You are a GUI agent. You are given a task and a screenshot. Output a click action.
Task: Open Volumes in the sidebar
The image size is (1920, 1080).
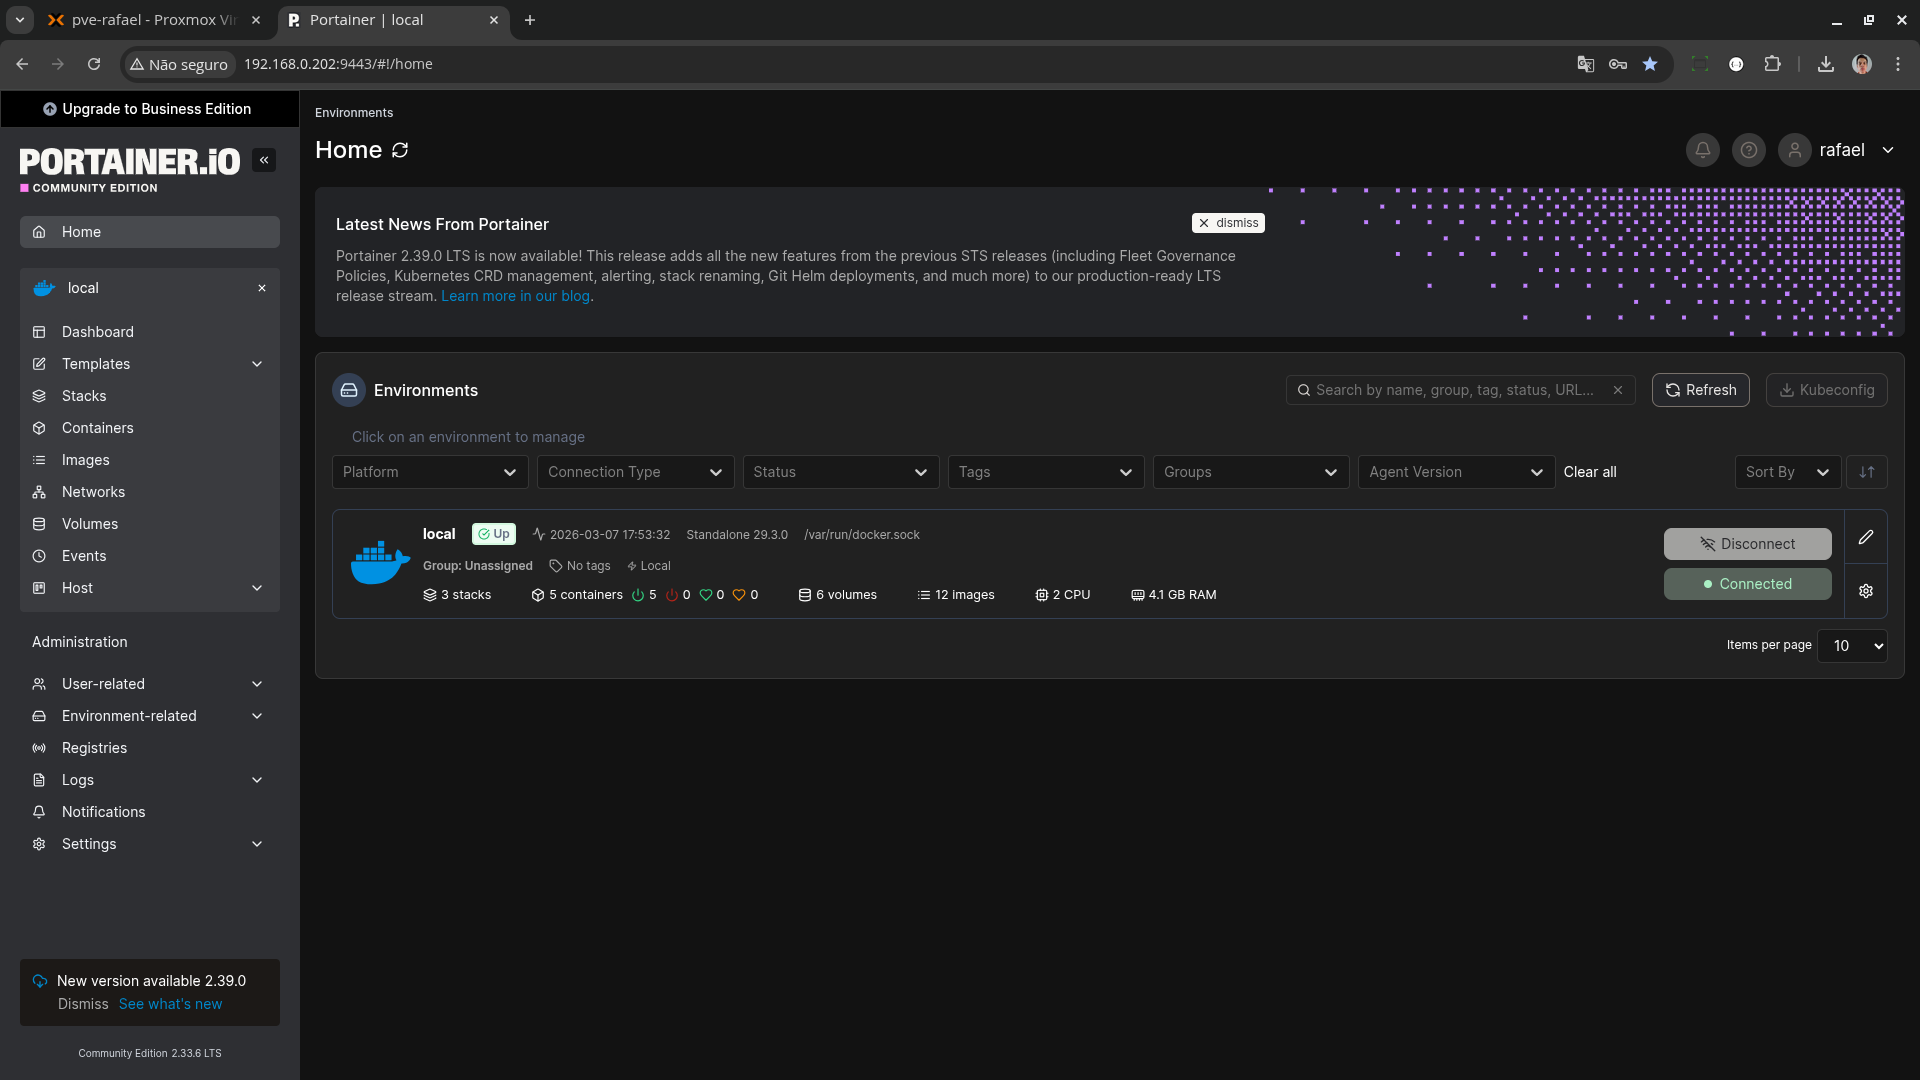150,524
